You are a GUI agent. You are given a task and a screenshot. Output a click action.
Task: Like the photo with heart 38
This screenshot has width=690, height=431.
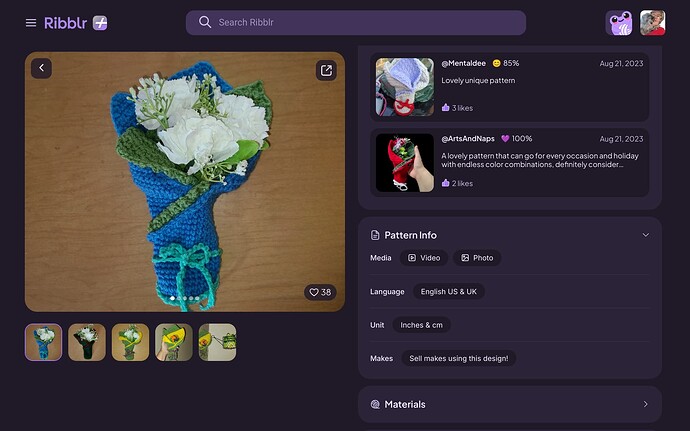tap(320, 292)
